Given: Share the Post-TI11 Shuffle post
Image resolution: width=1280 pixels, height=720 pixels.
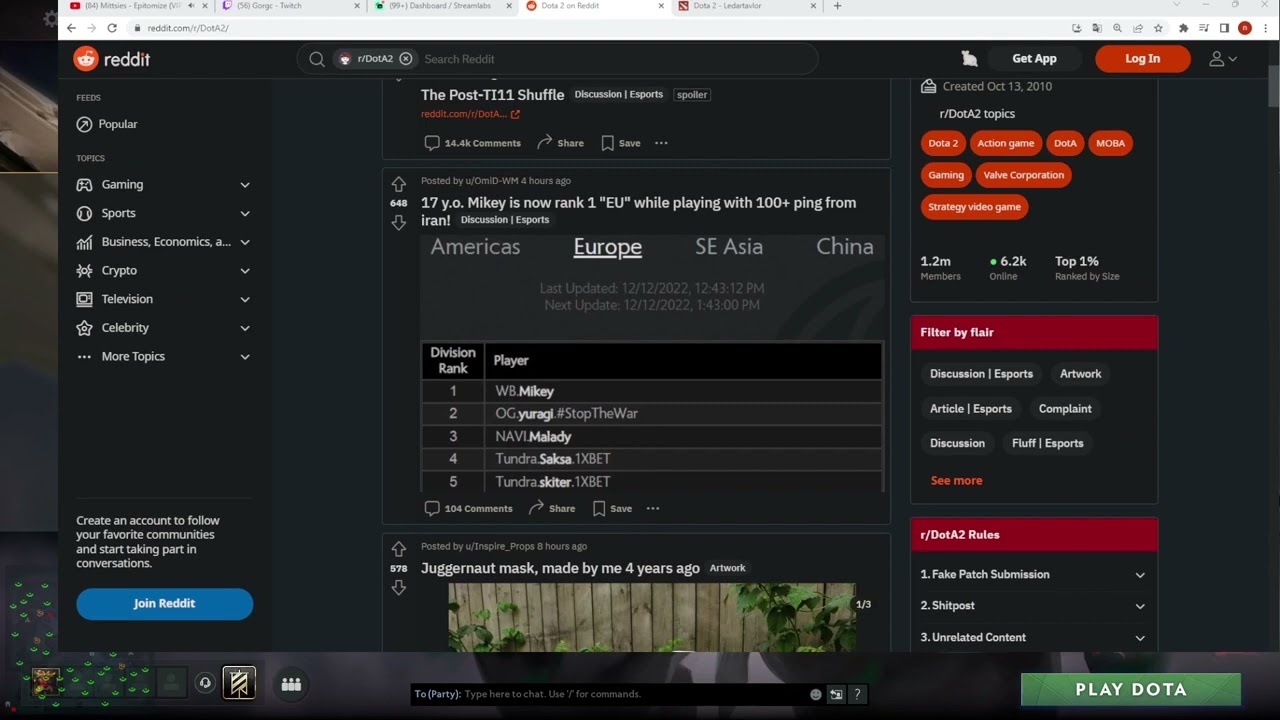Looking at the screenshot, I should pyautogui.click(x=560, y=143).
